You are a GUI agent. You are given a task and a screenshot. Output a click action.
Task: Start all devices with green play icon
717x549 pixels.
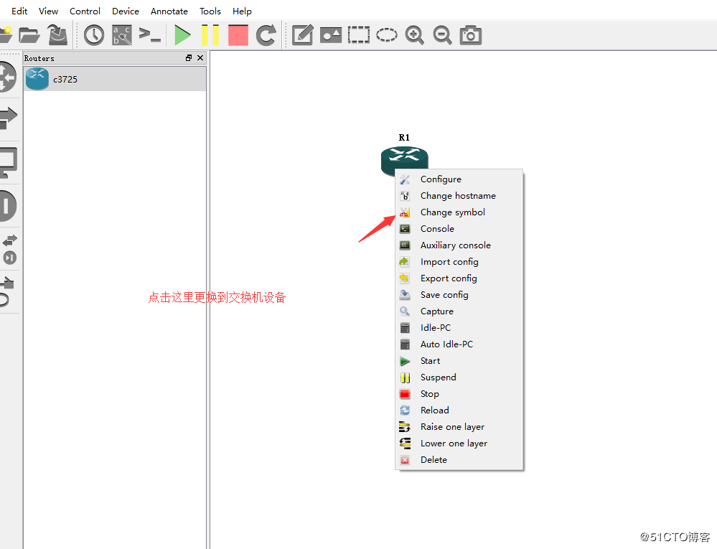(x=182, y=35)
